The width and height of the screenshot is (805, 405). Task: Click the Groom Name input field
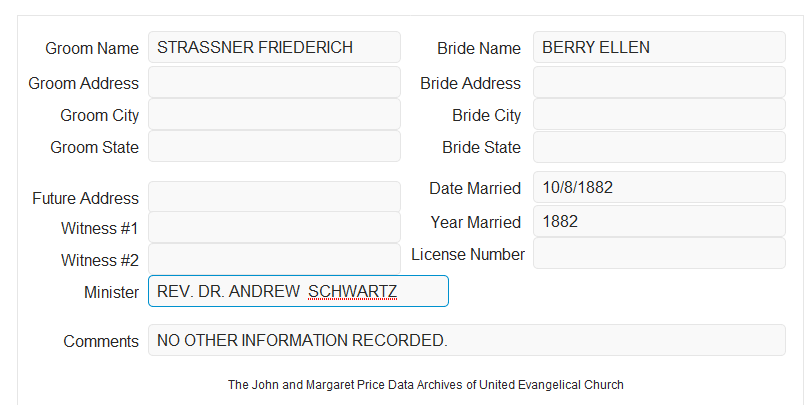[x=274, y=47]
